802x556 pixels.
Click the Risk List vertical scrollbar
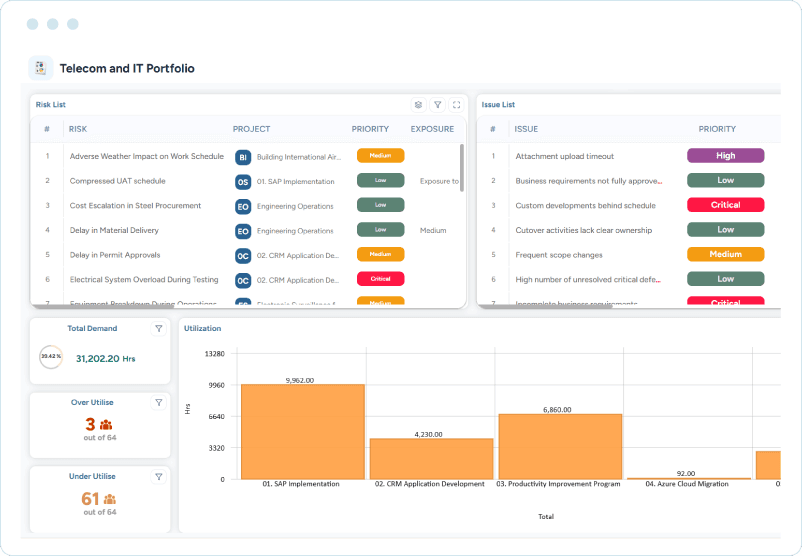point(462,168)
